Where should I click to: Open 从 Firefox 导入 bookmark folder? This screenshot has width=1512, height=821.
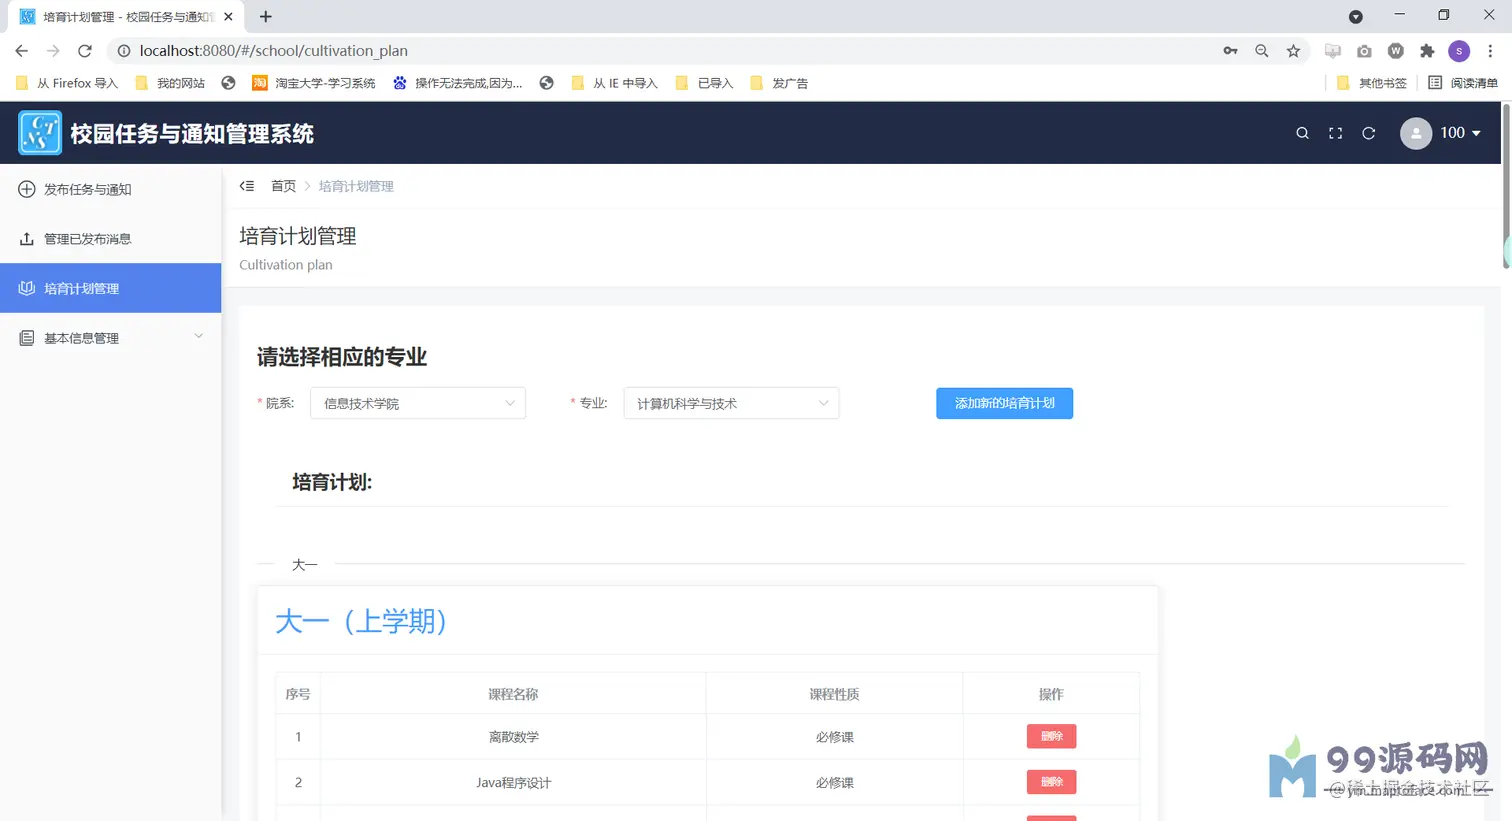coord(67,83)
